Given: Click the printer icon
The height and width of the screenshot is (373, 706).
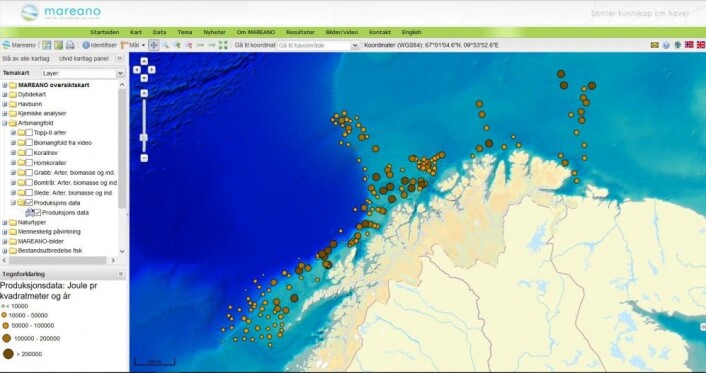Looking at the screenshot, I should pos(70,45).
